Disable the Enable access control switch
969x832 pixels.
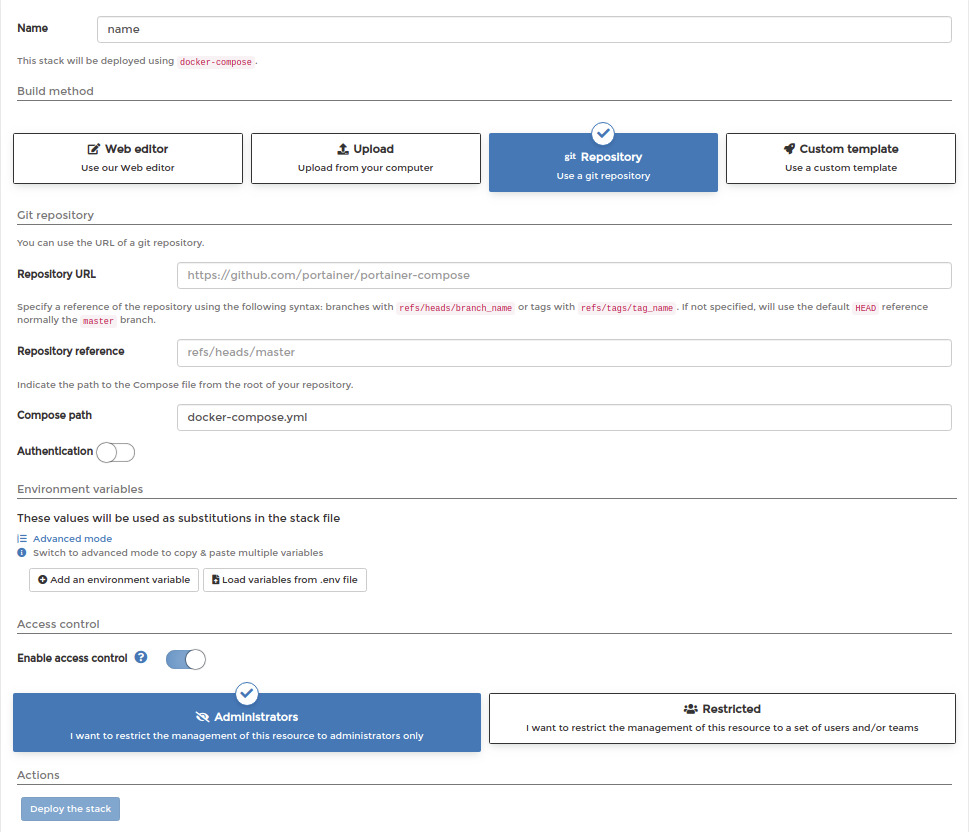185,660
